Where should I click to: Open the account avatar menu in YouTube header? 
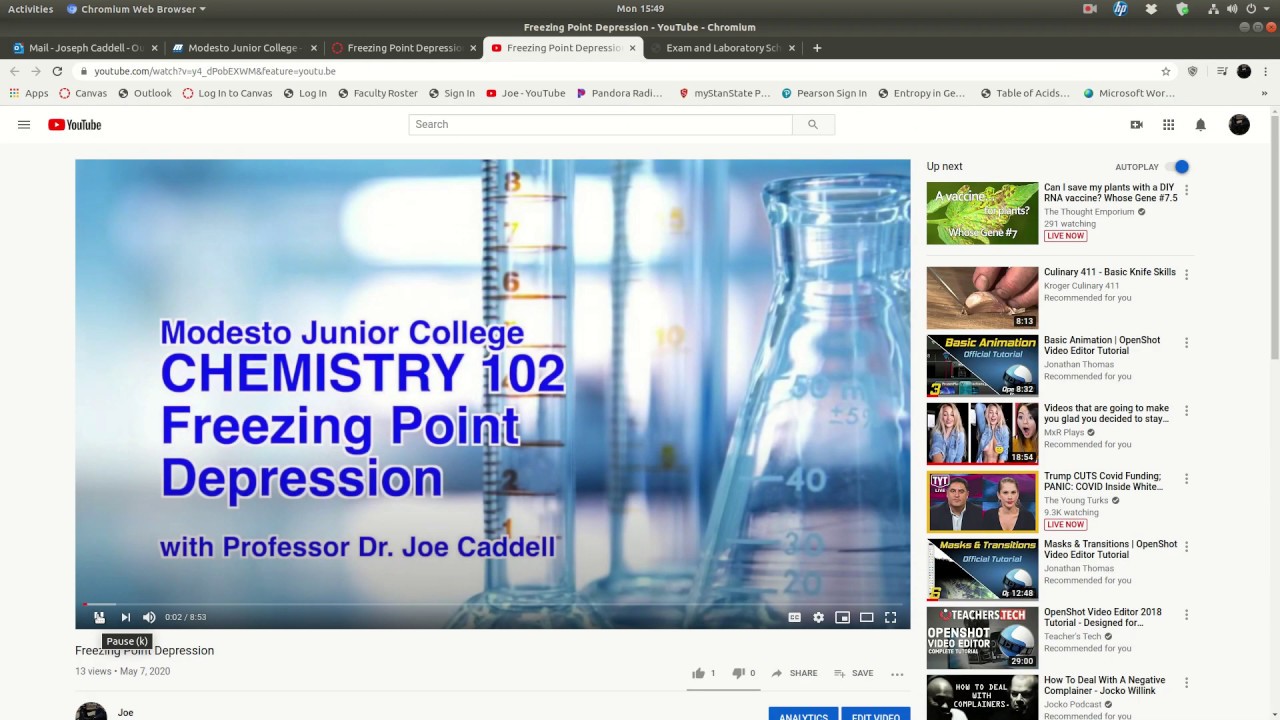tap(1239, 125)
